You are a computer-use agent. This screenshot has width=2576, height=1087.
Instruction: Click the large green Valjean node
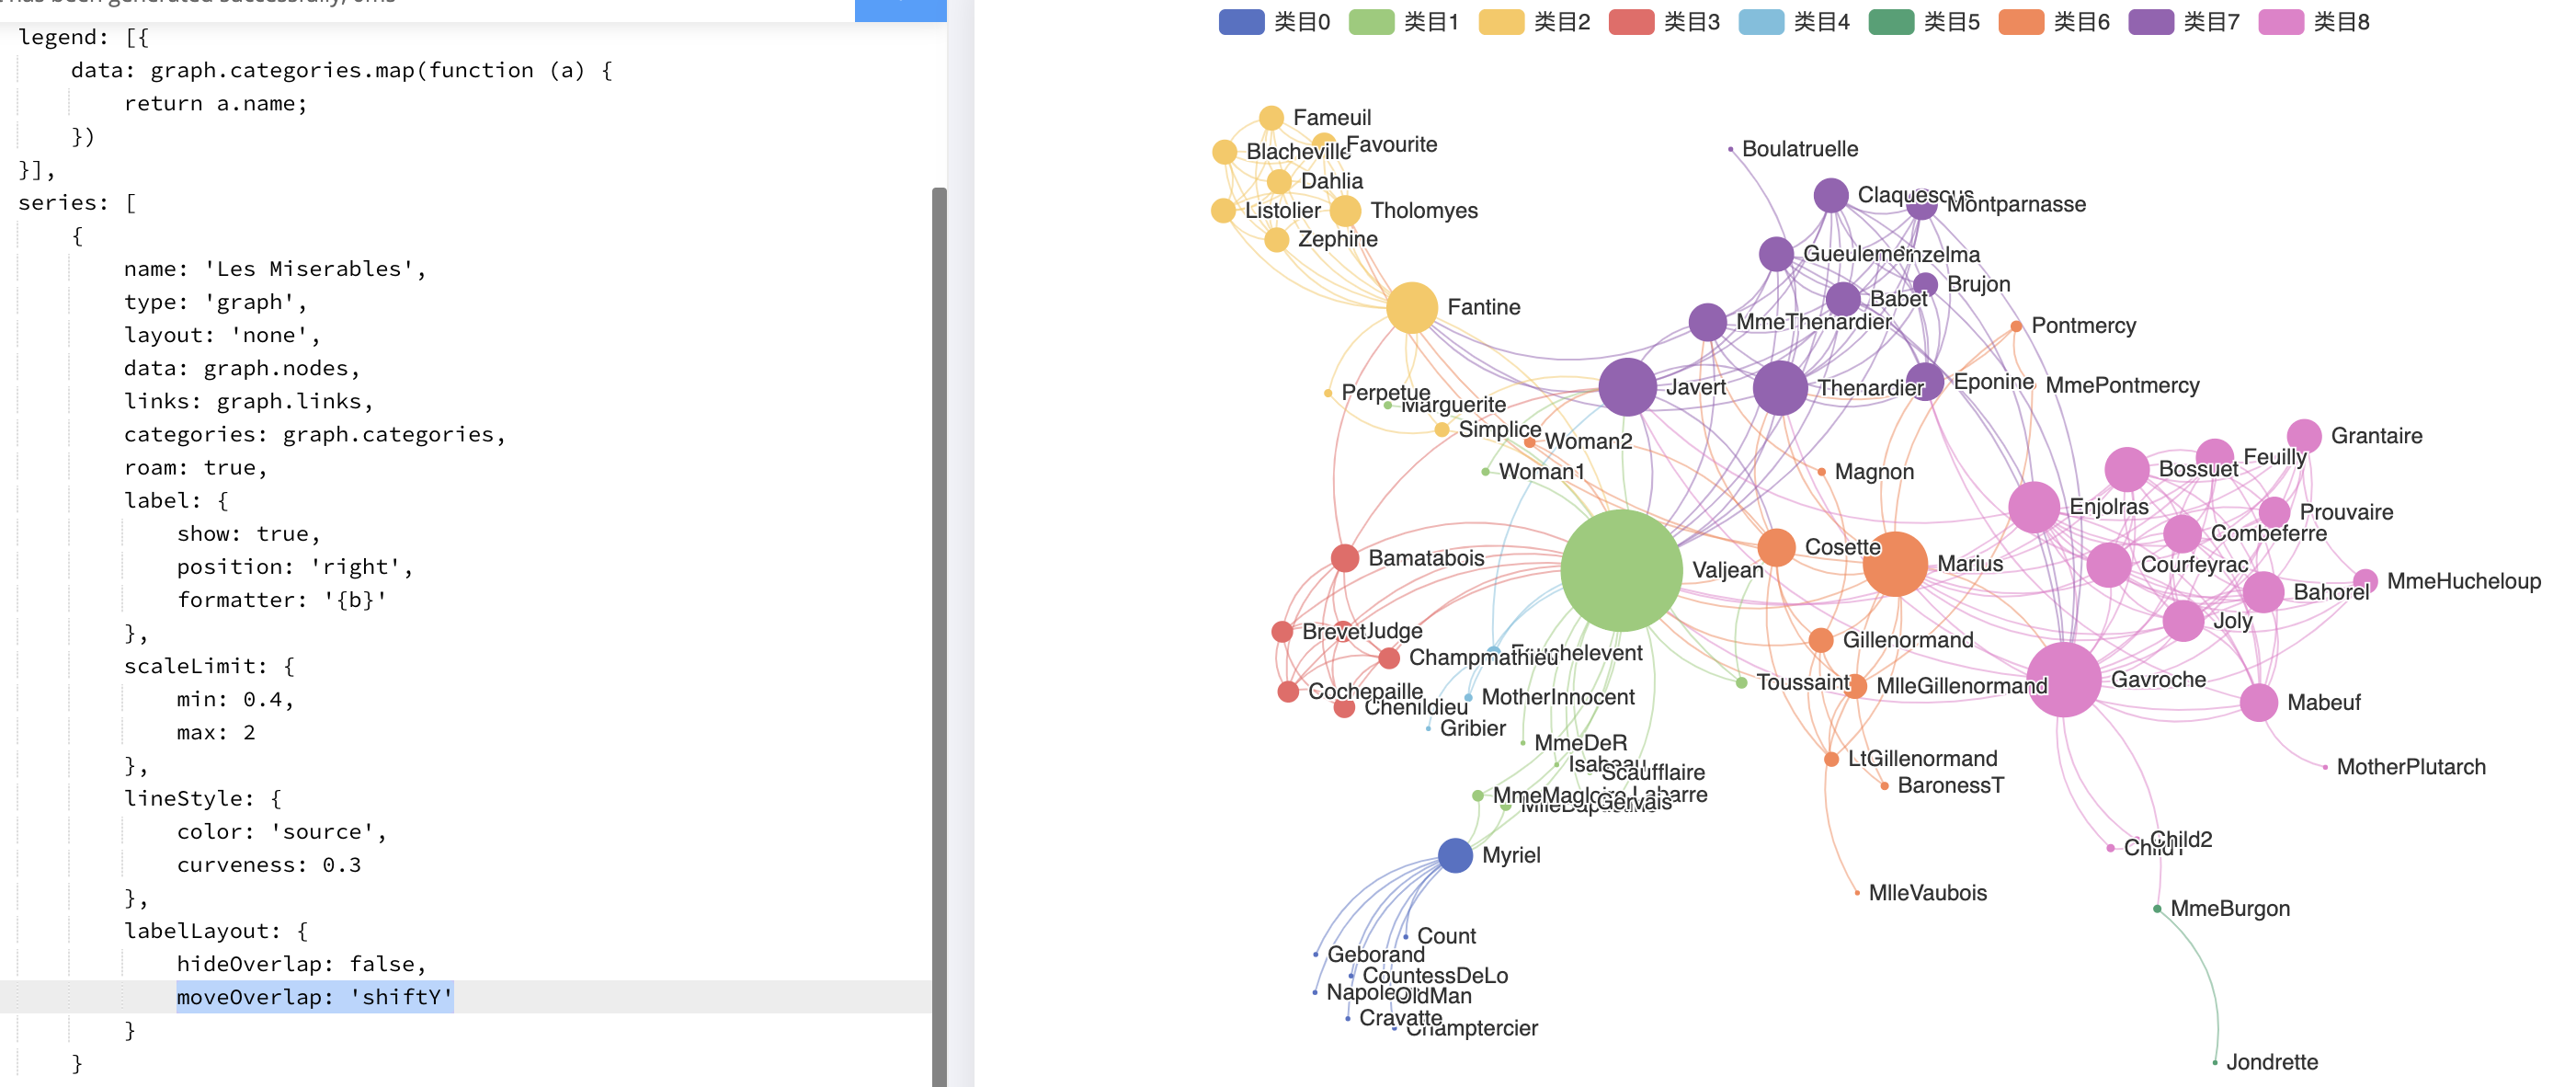click(1621, 570)
